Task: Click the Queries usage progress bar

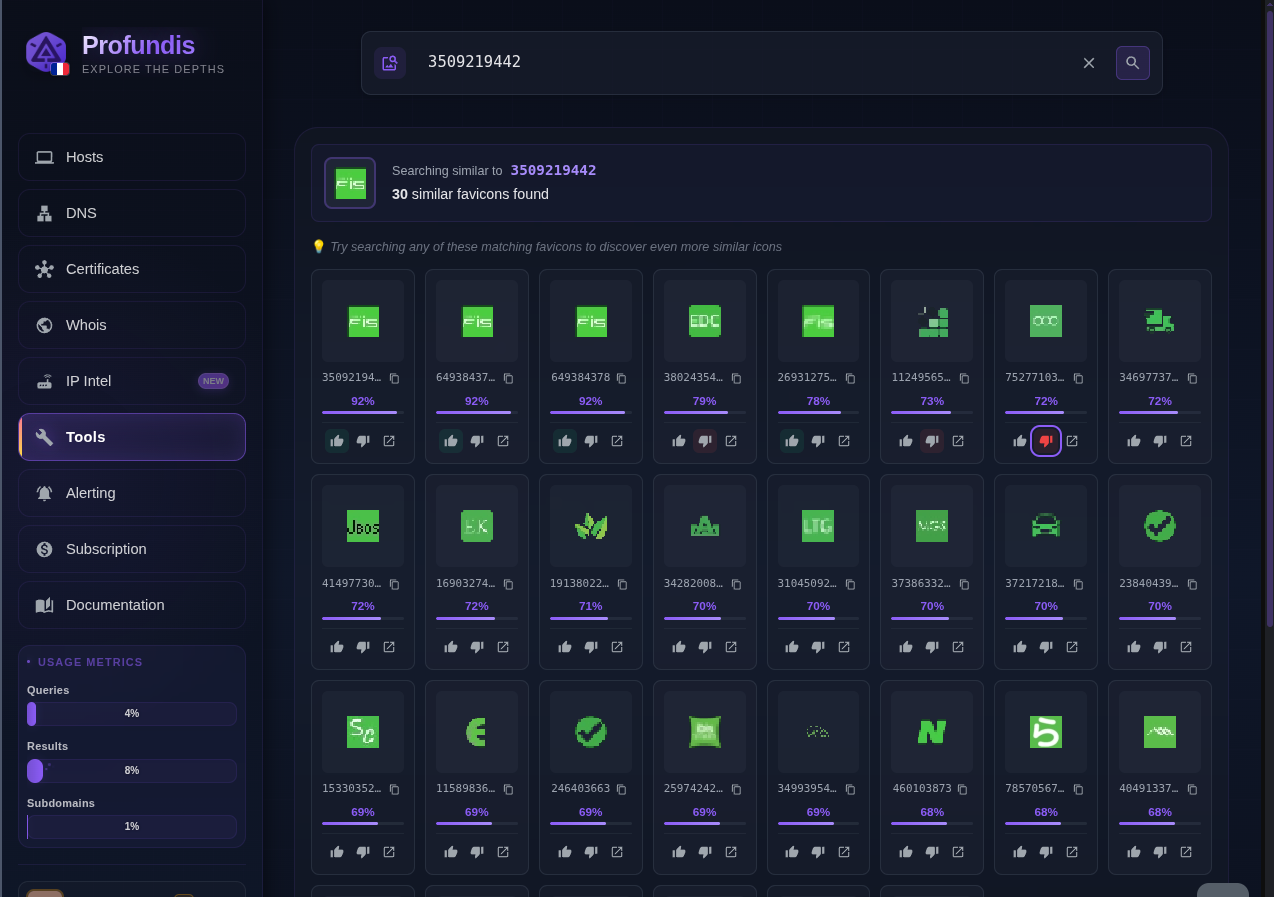Action: coord(132,714)
